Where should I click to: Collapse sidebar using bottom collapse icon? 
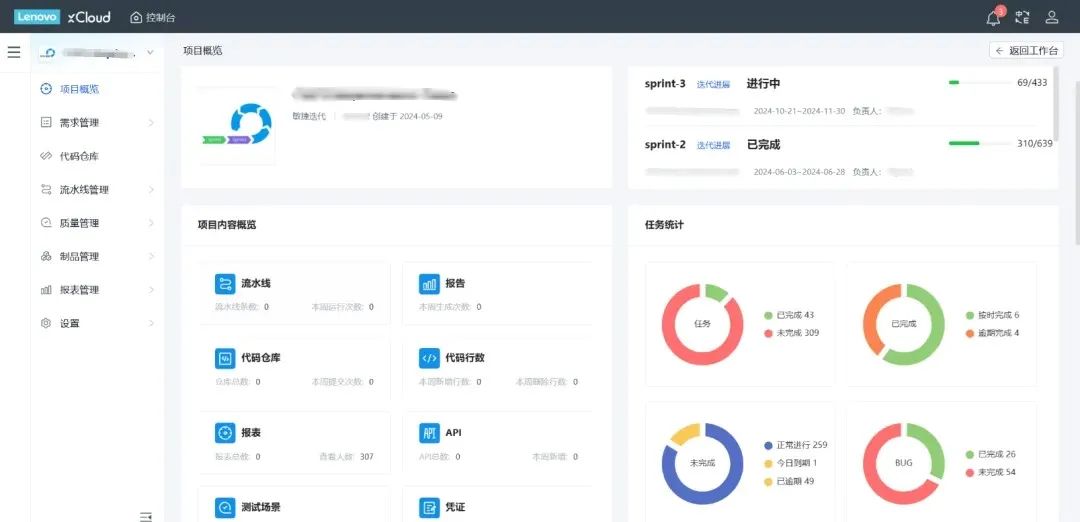coord(145,516)
